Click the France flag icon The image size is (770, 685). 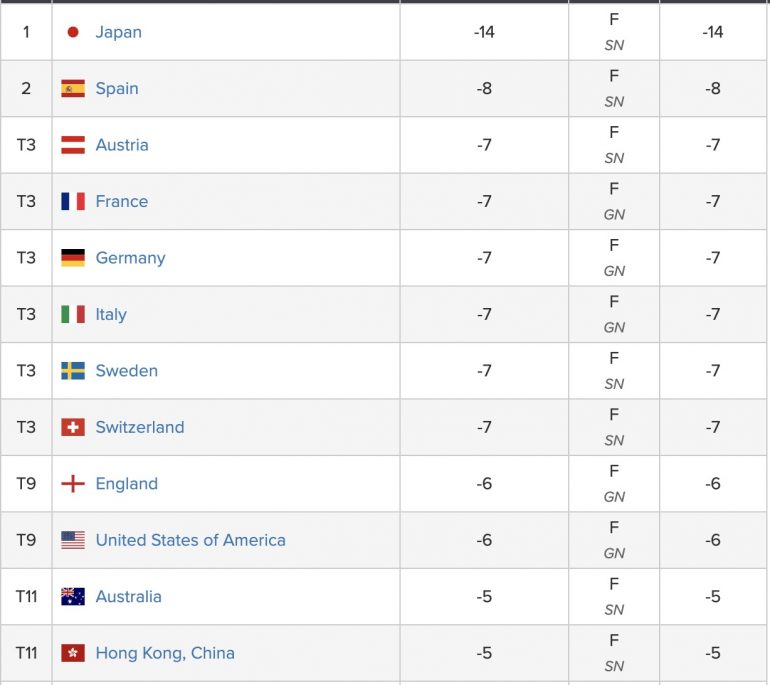coord(73,201)
